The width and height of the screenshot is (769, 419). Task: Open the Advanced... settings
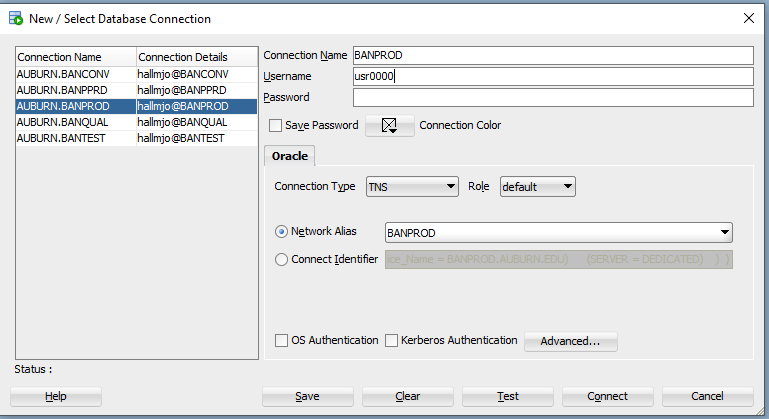pyautogui.click(x=570, y=341)
